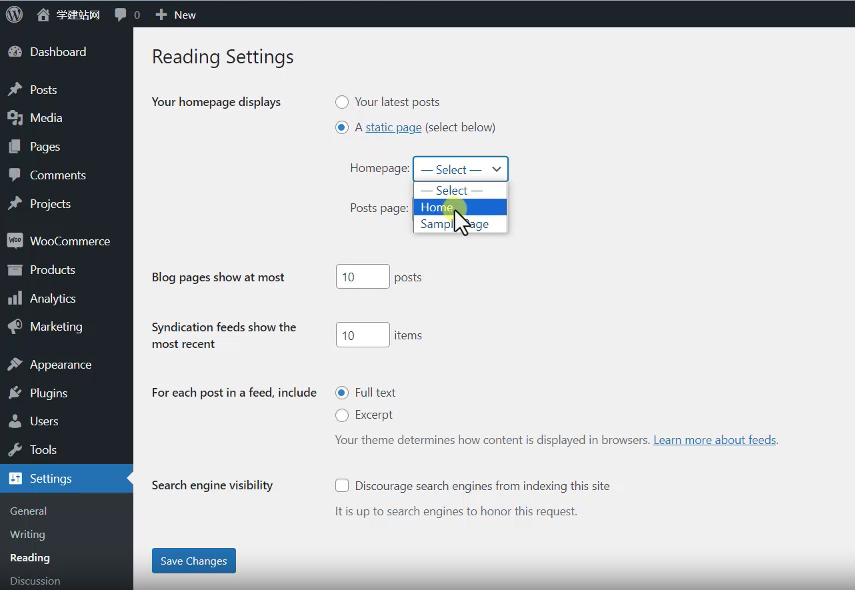Open the Marketing megaphone icon
The height and width of the screenshot is (590, 855).
[x=15, y=327]
